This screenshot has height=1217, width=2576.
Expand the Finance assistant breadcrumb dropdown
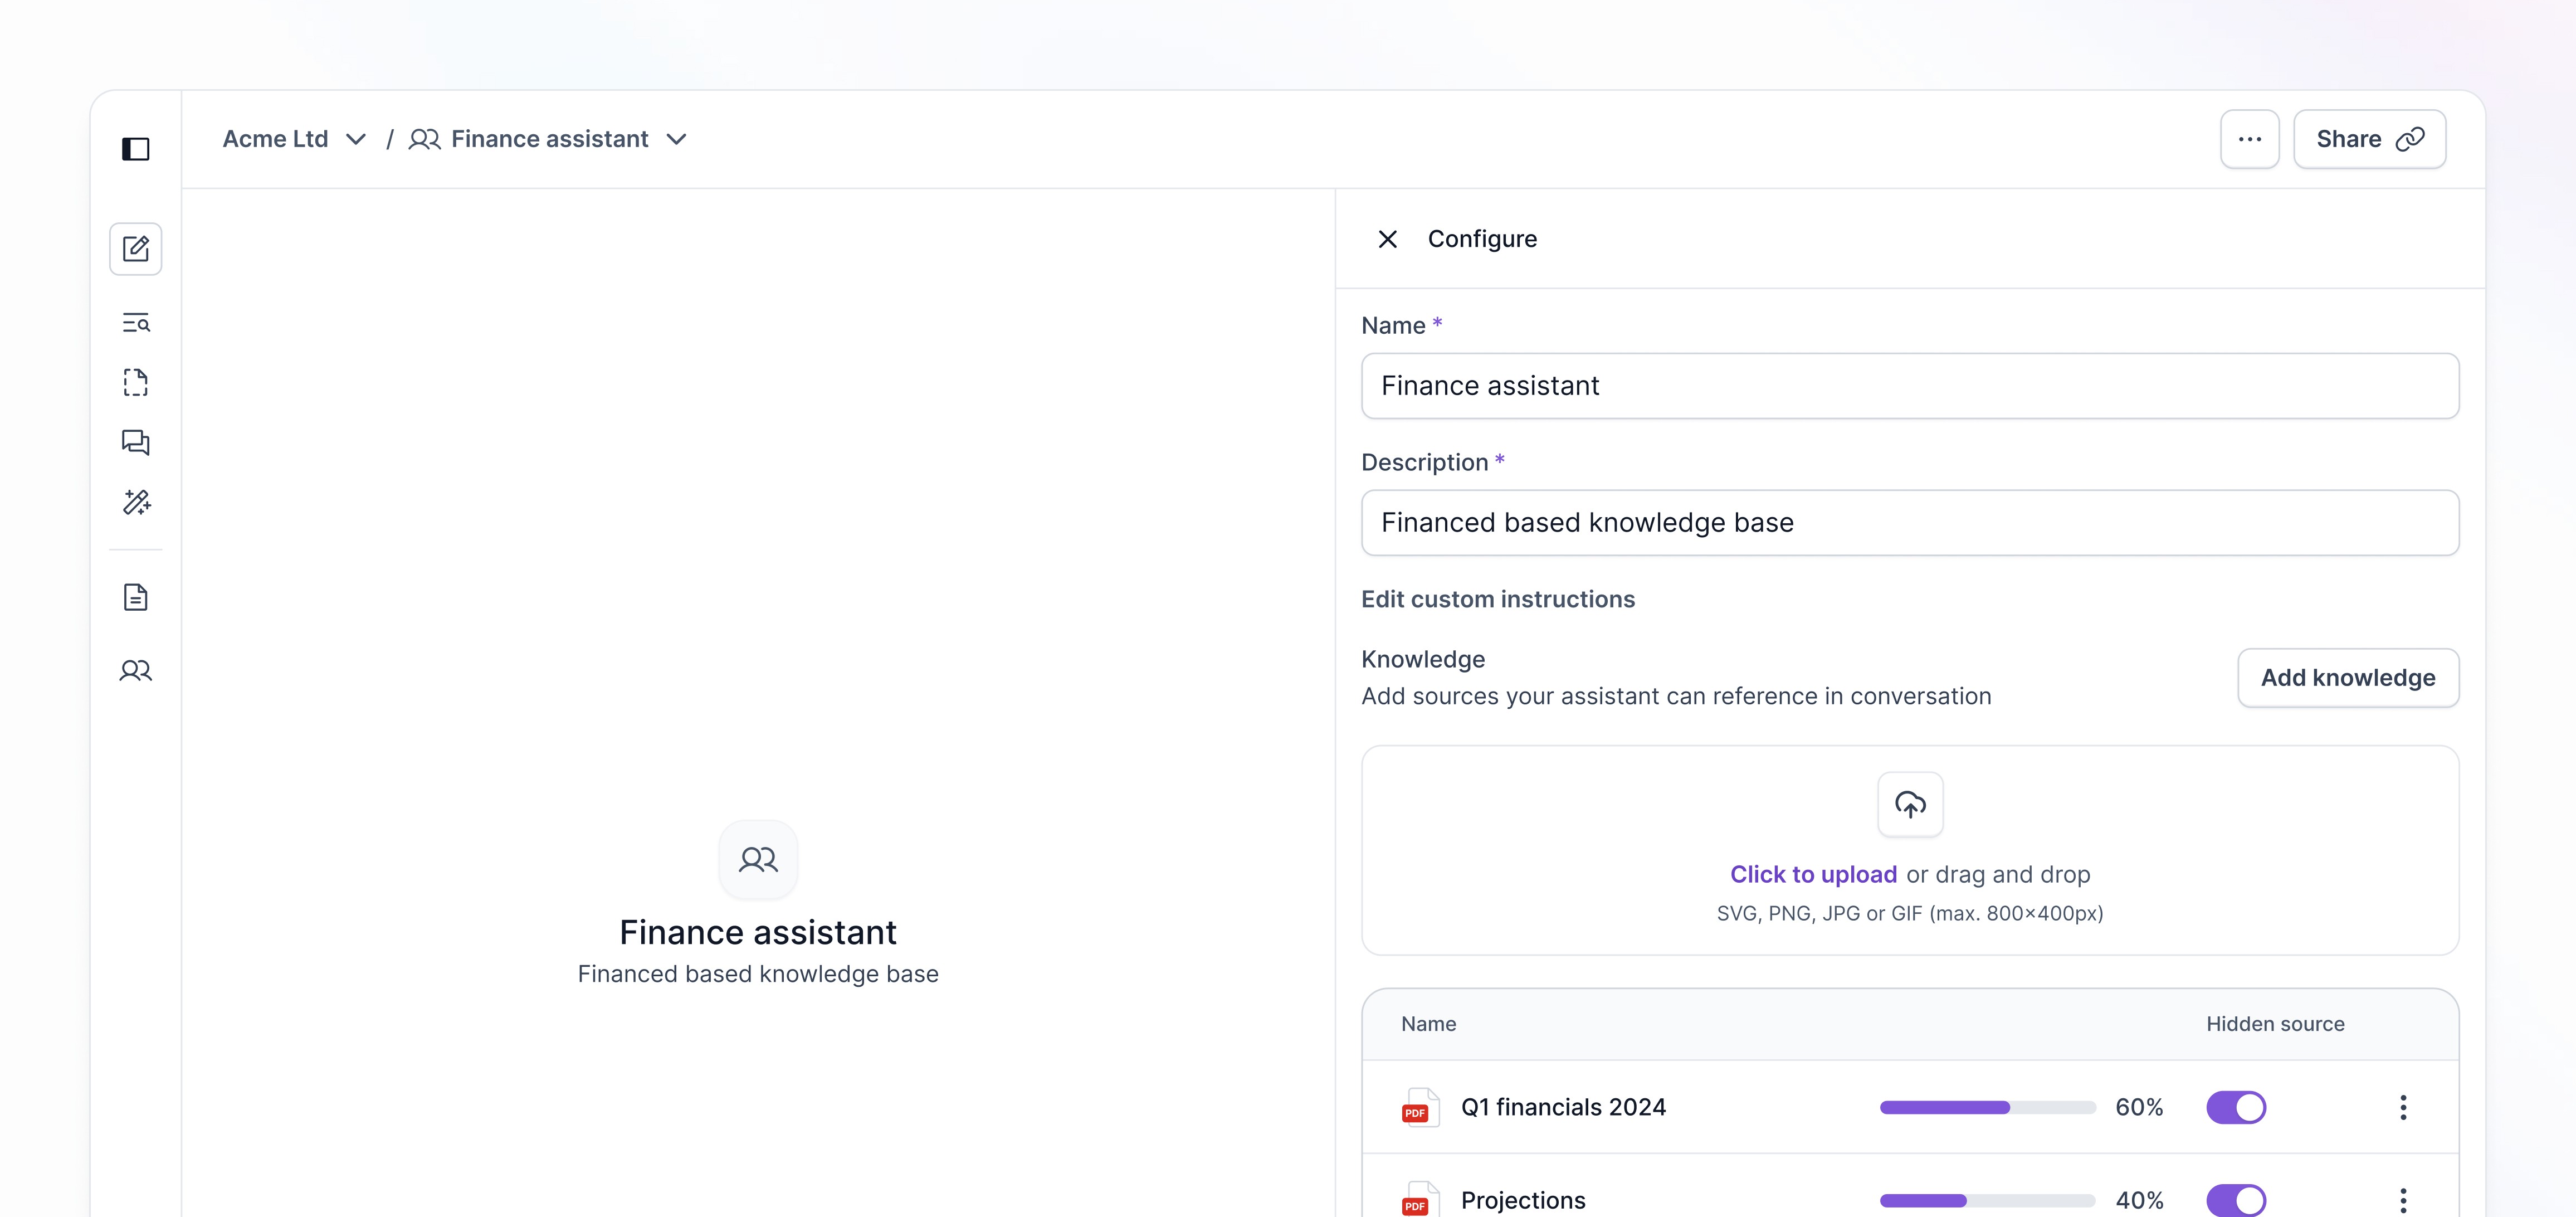pyautogui.click(x=676, y=139)
